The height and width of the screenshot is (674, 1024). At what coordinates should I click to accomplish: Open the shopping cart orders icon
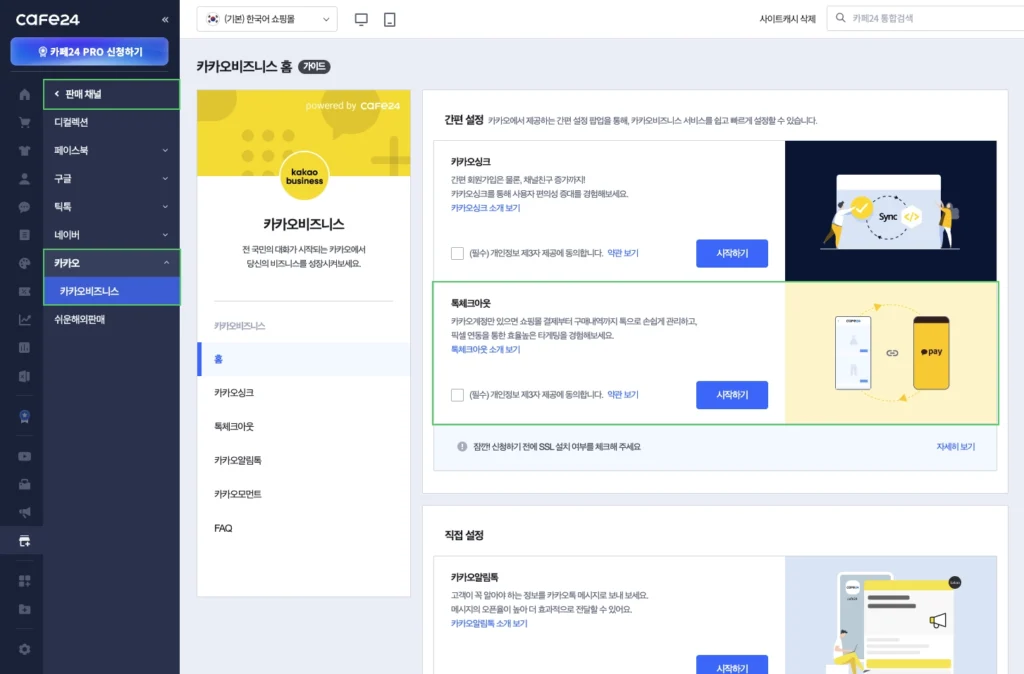[x=24, y=122]
